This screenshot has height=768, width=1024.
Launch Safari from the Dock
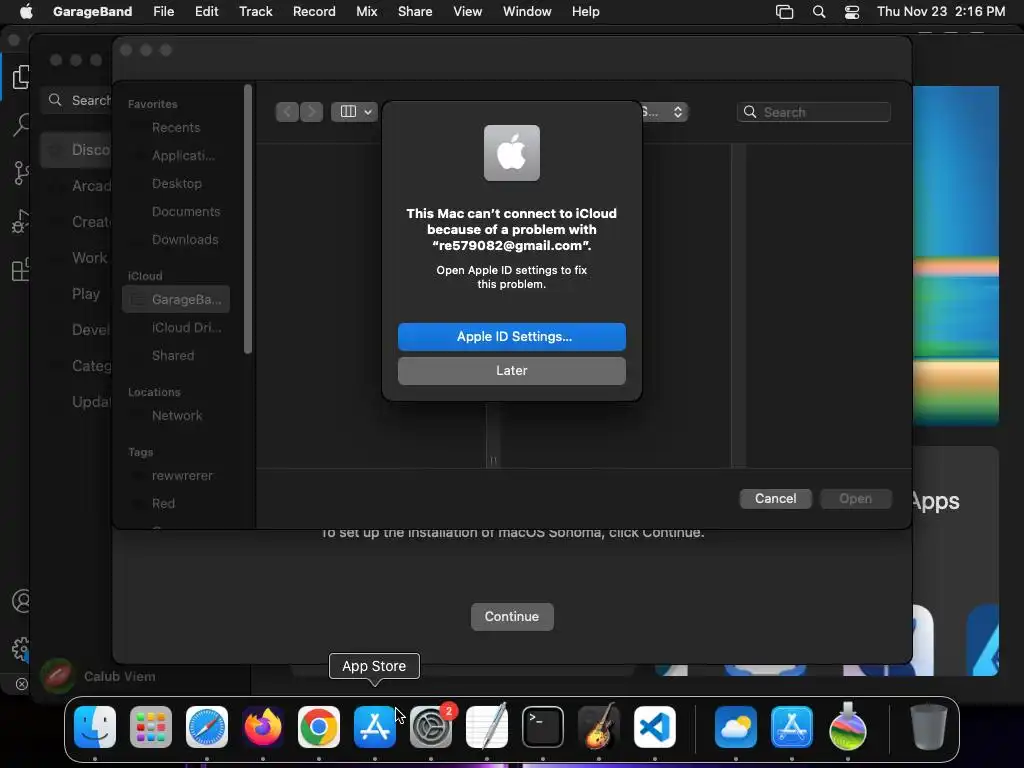tap(207, 727)
